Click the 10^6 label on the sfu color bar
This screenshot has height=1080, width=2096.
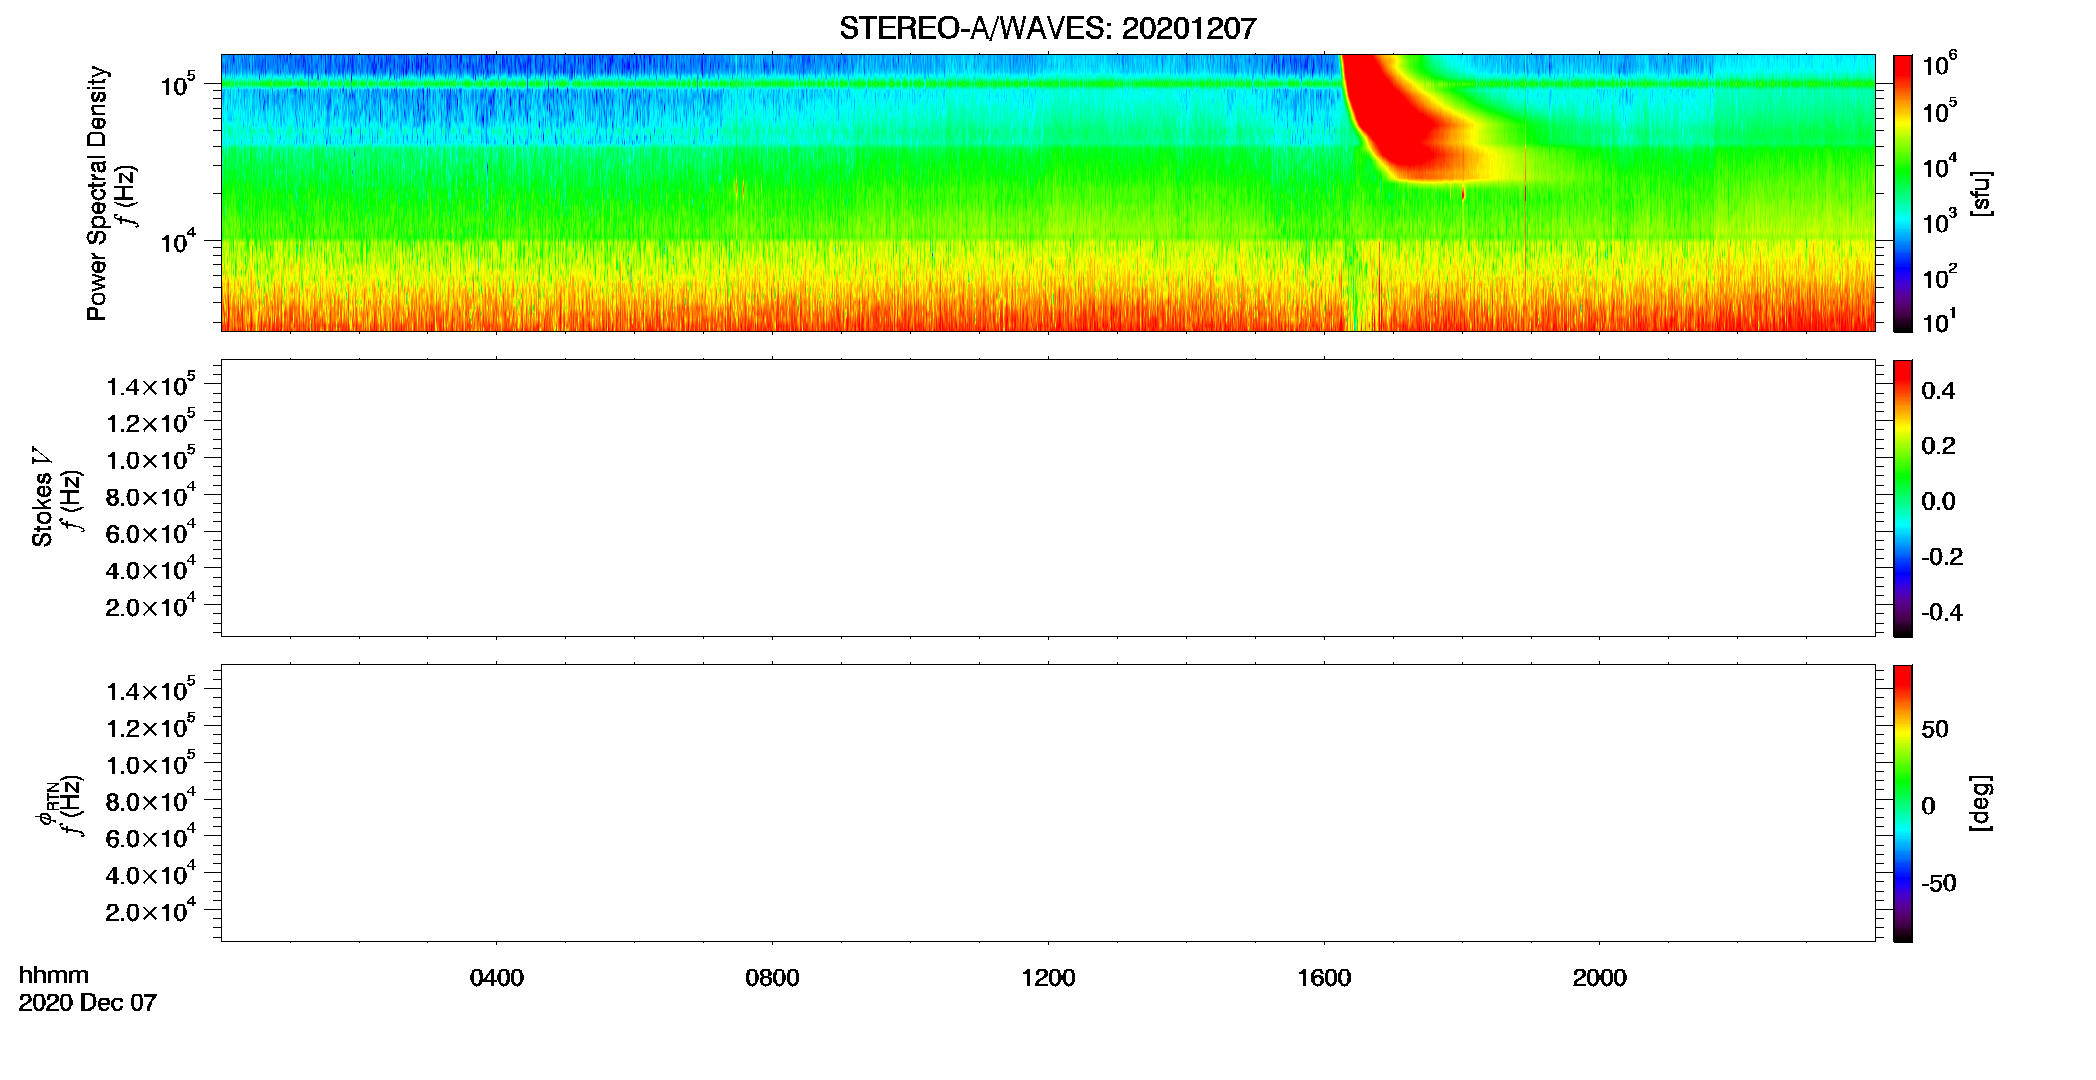pyautogui.click(x=1940, y=63)
